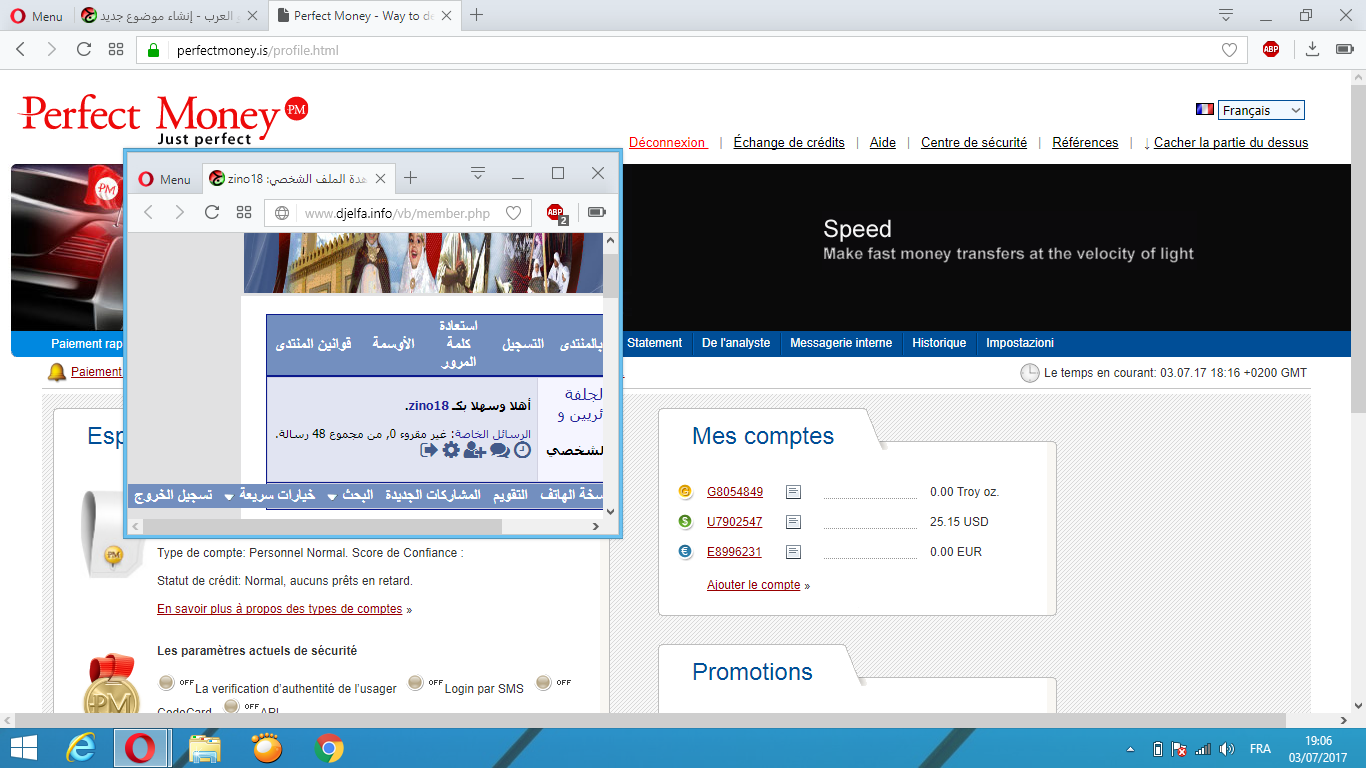Open the ABP extension in main Opera toolbar
The height and width of the screenshot is (768, 1366).
pos(1271,49)
